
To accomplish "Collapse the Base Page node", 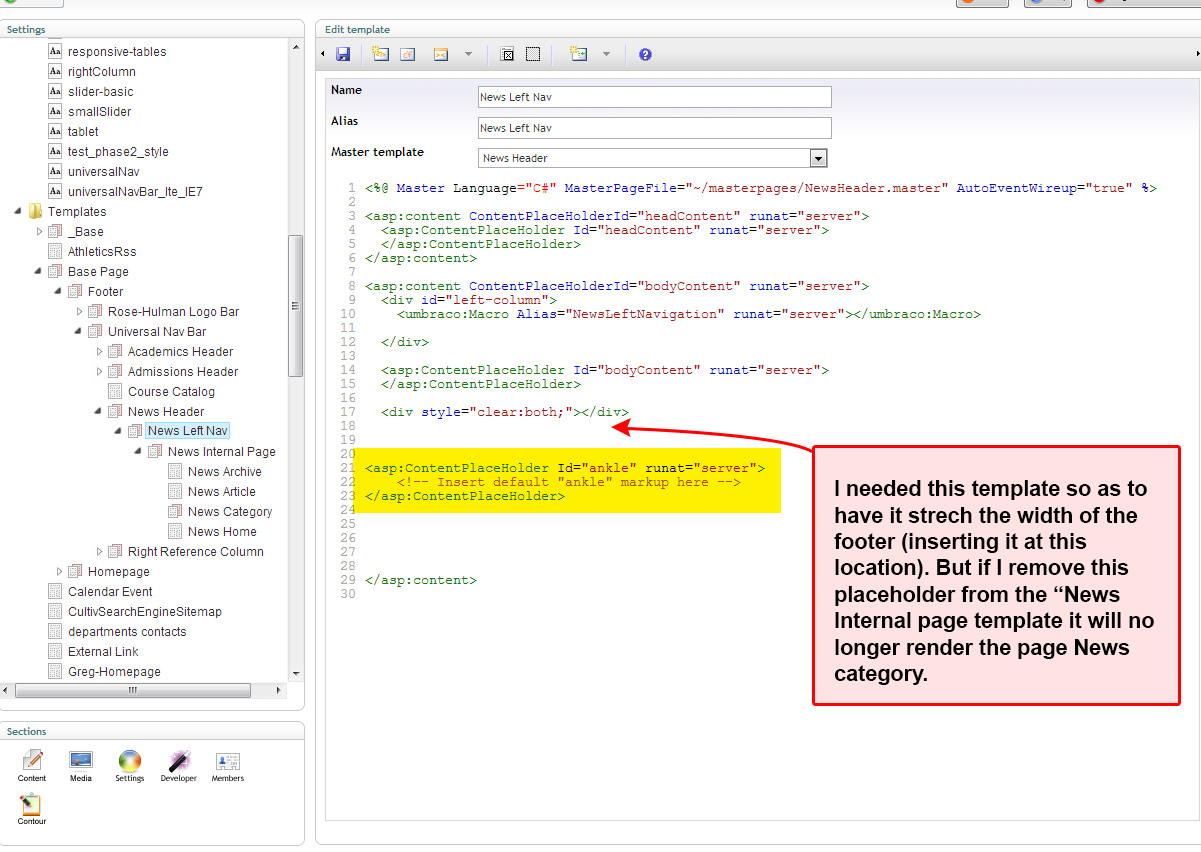I will pyautogui.click(x=39, y=272).
